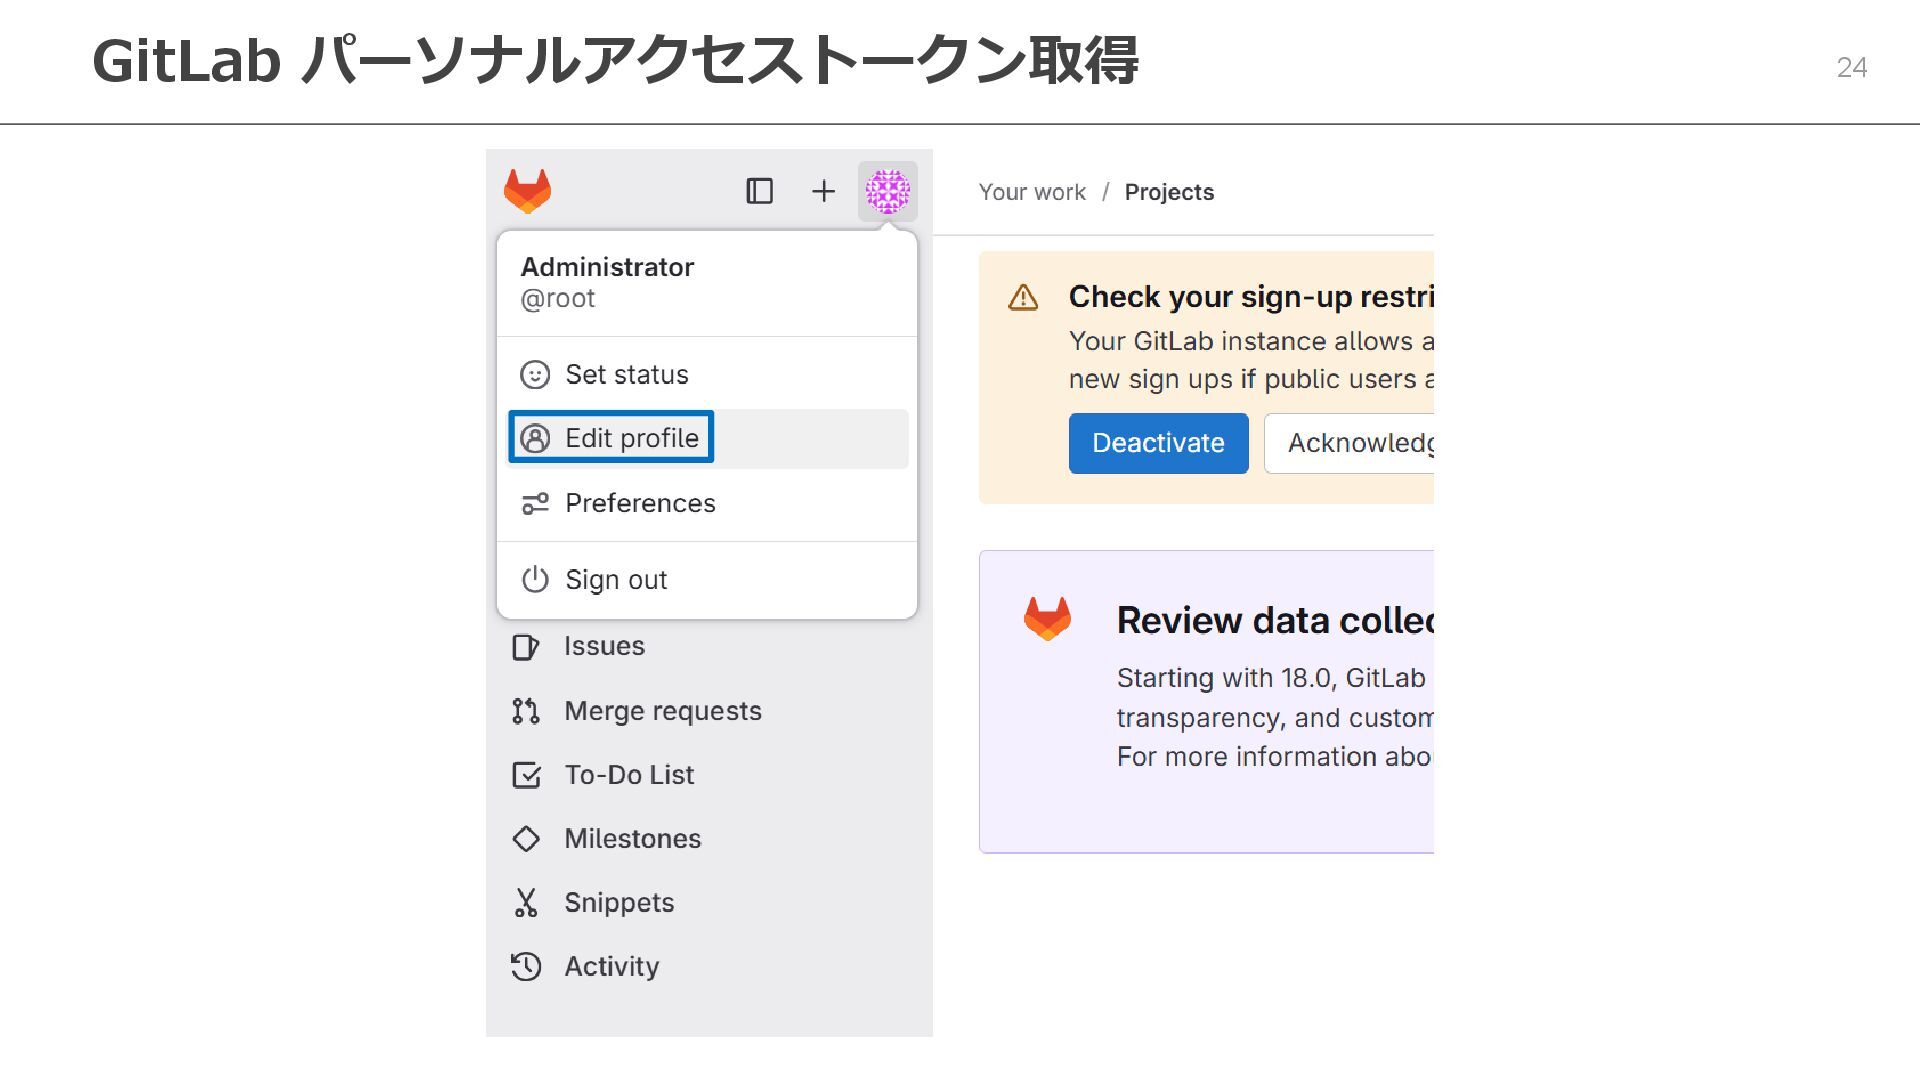
Task: Click the Projects breadcrumb
Action: pyautogui.click(x=1168, y=192)
